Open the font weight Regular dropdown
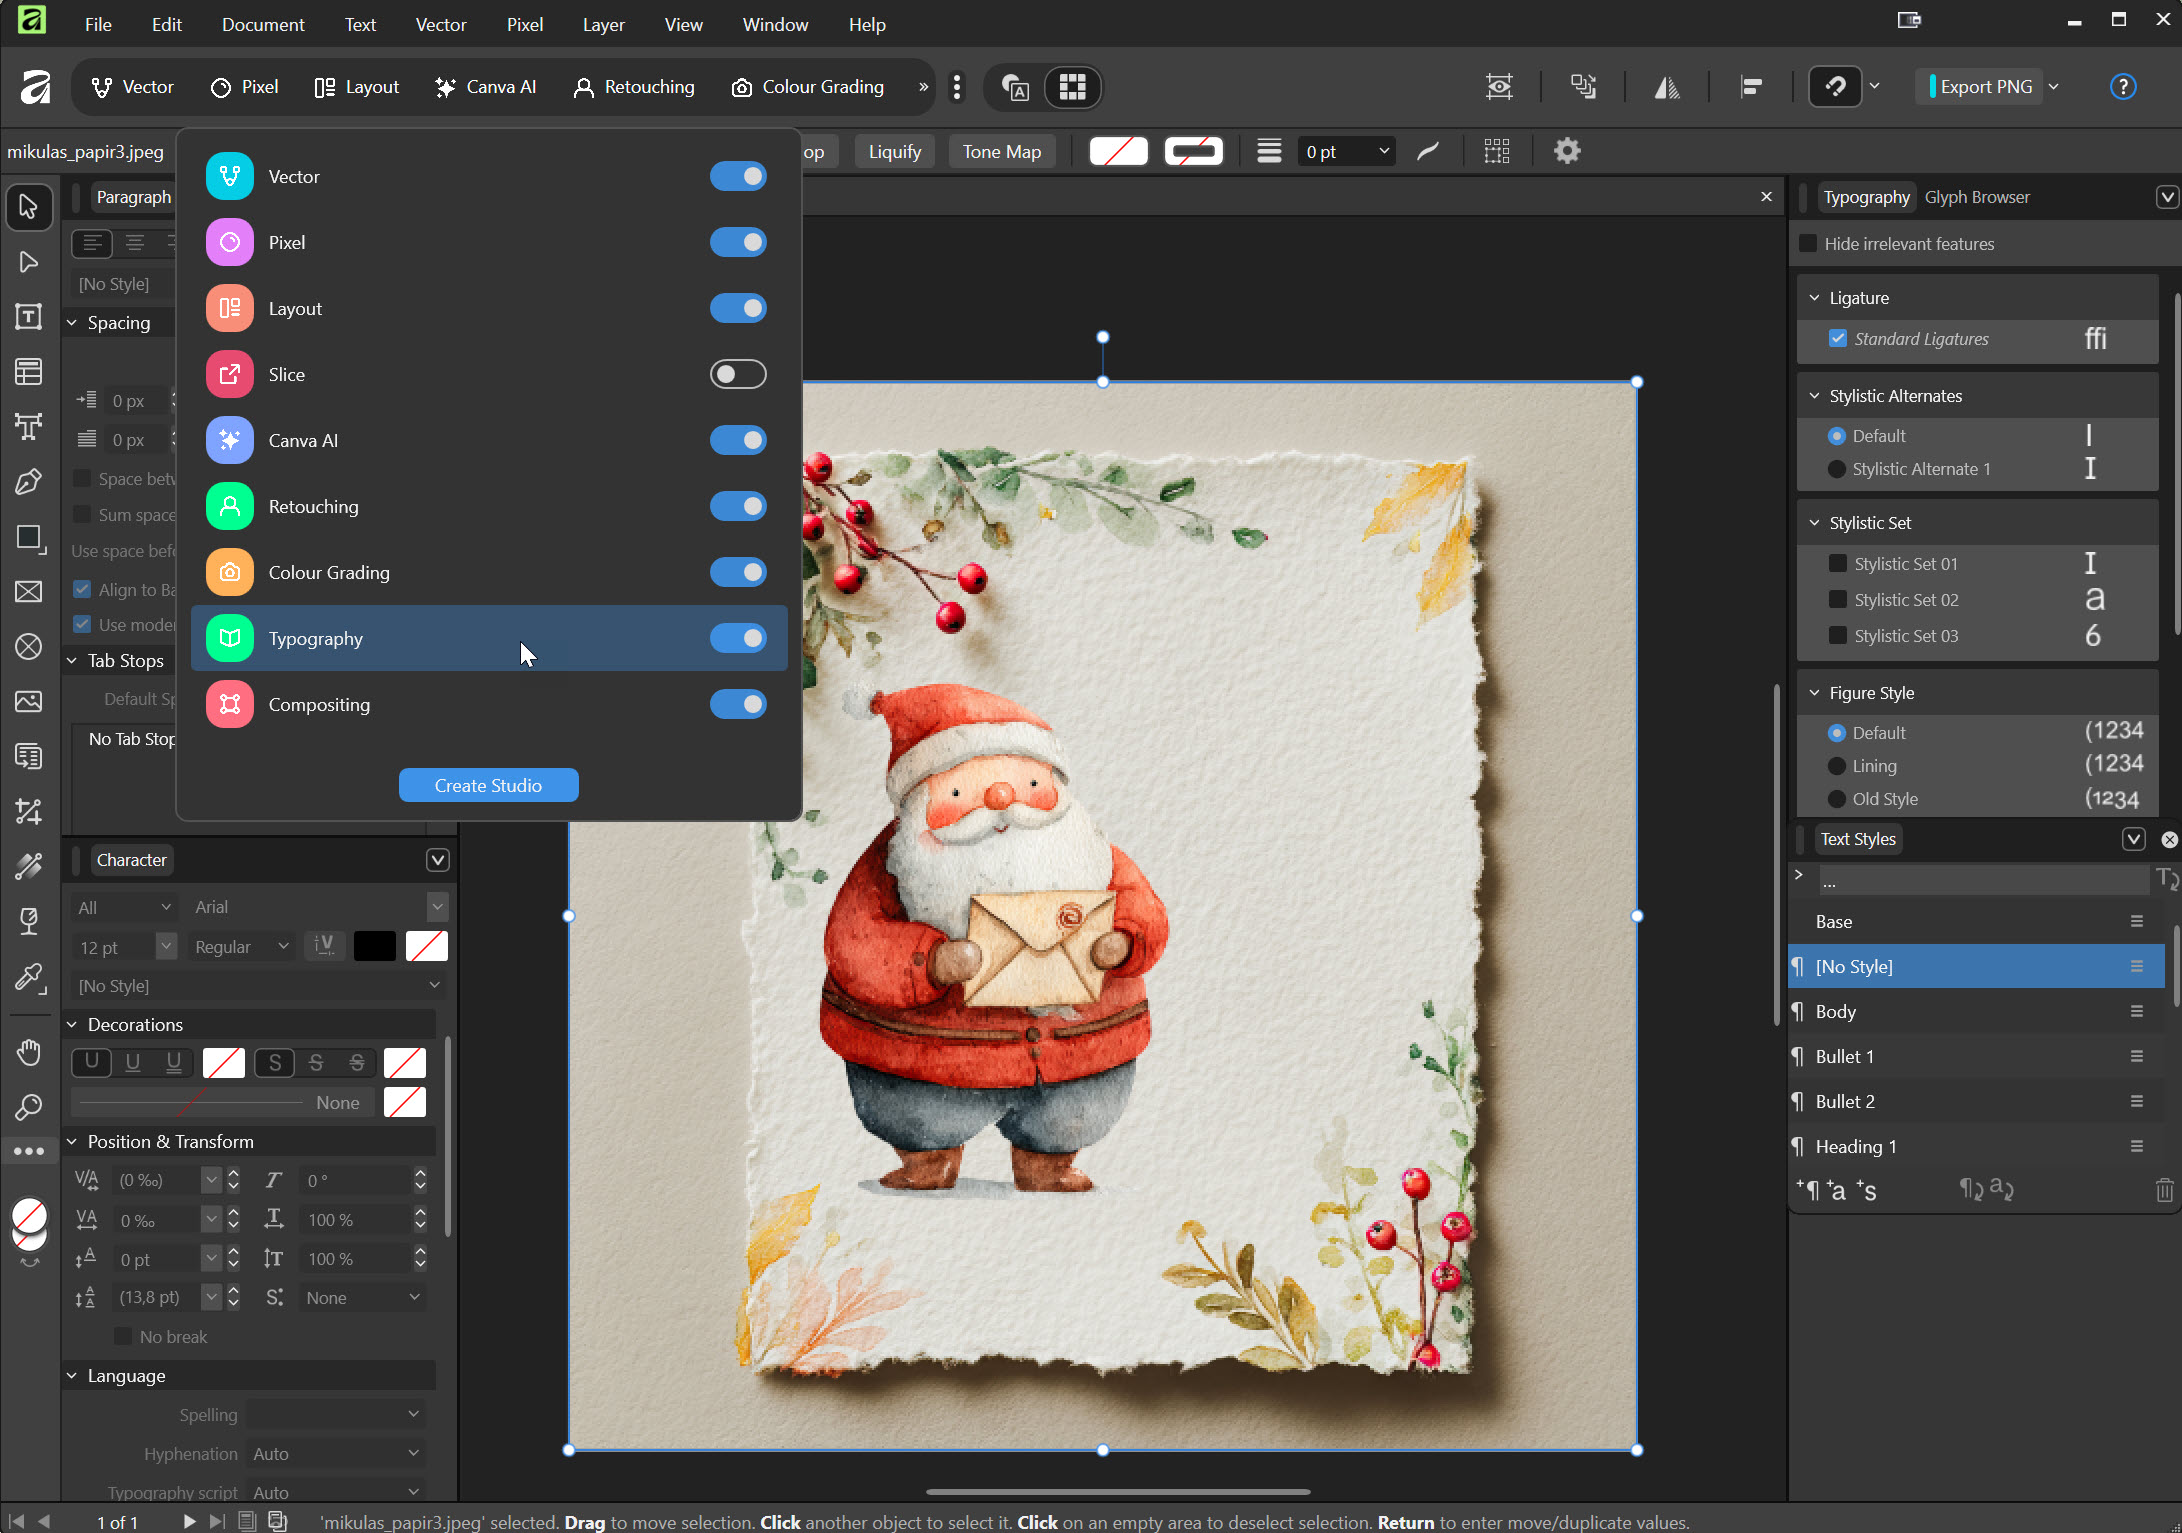This screenshot has height=1533, width=2182. [x=241, y=946]
